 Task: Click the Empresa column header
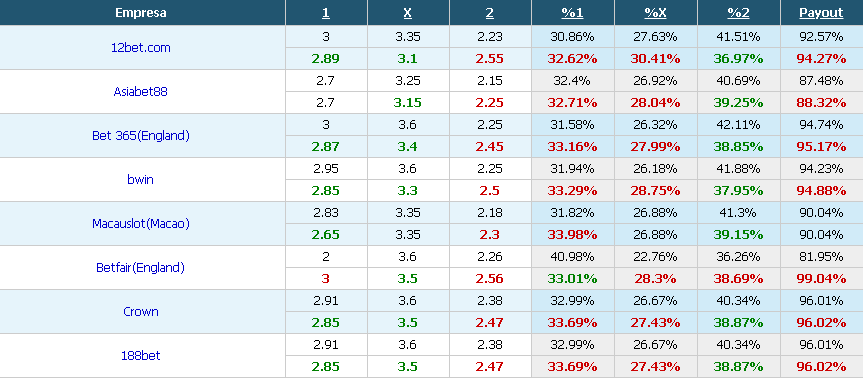click(x=140, y=13)
